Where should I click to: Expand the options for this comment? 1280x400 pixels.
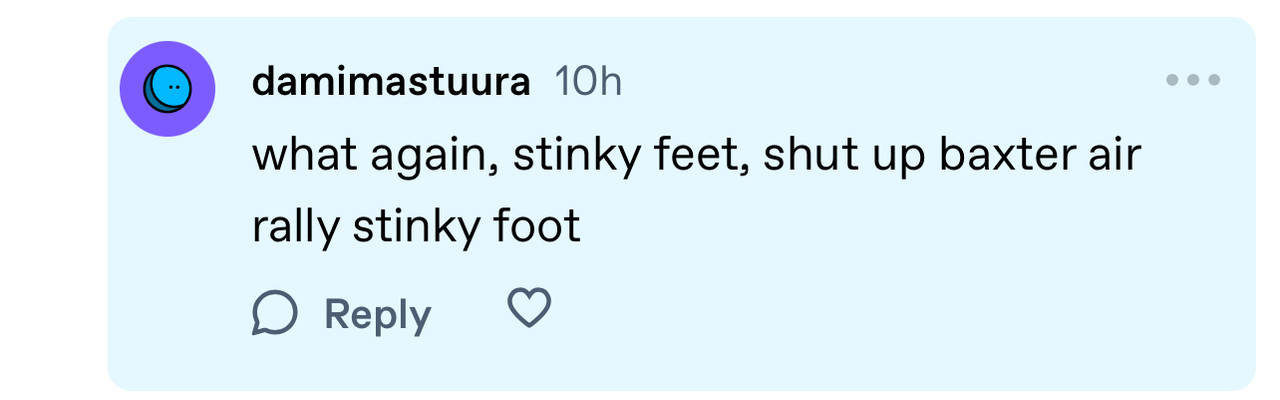pyautogui.click(x=1193, y=80)
